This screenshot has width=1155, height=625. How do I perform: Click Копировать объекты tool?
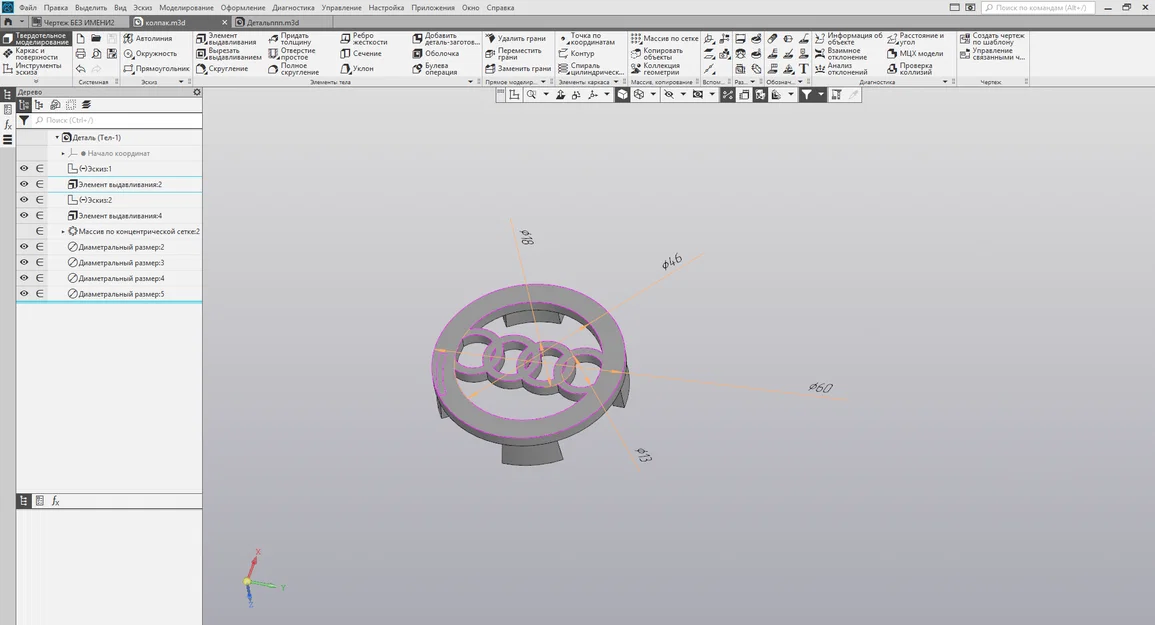[656, 54]
